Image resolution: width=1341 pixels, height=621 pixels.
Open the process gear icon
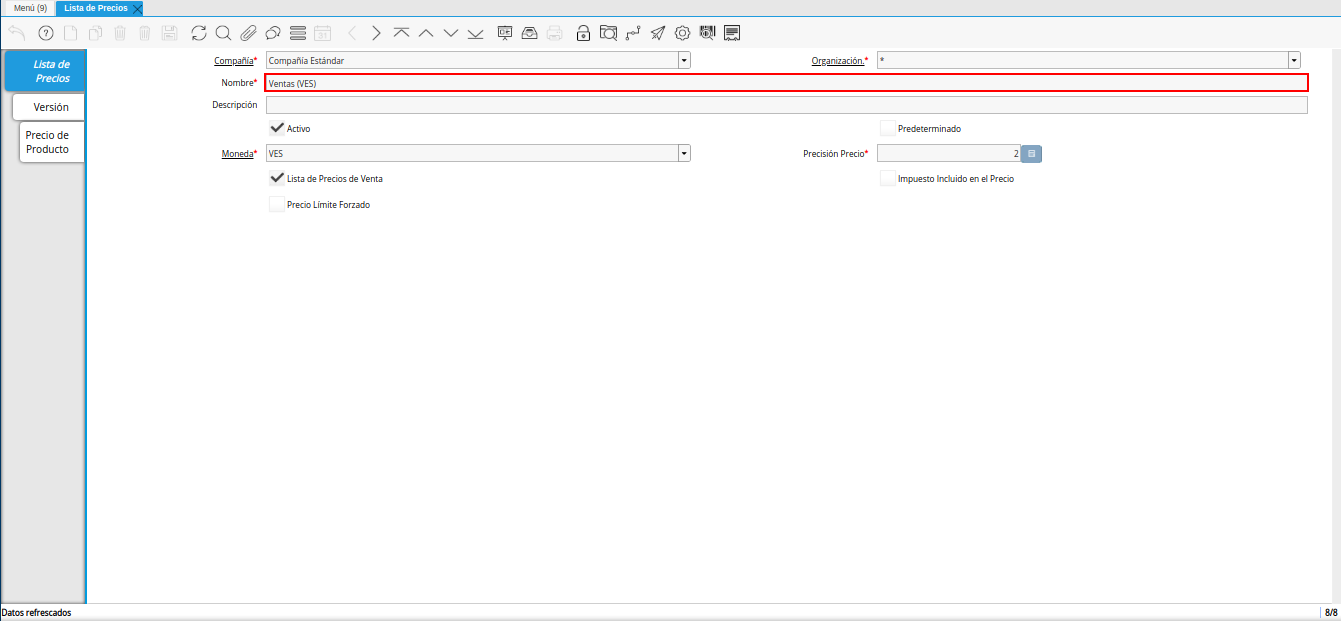pyautogui.click(x=682, y=33)
